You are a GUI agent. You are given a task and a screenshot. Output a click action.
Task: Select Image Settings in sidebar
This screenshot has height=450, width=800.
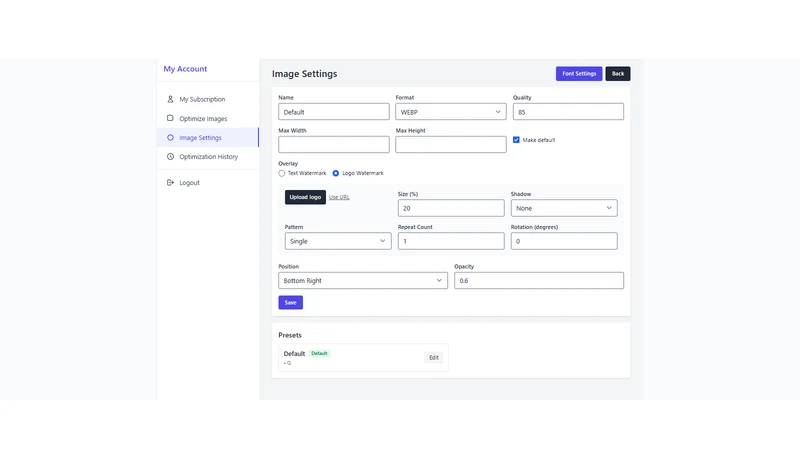pyautogui.click(x=208, y=137)
